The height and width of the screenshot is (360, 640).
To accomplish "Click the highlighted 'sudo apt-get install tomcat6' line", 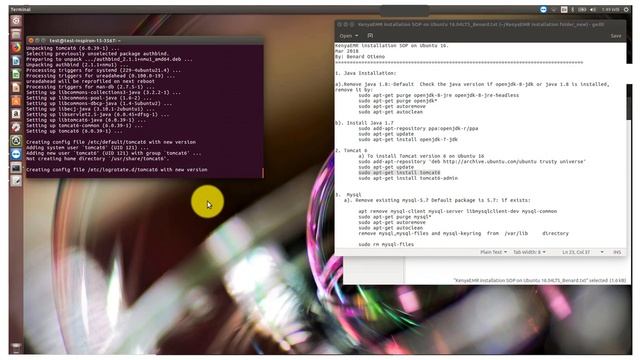I will tap(399, 173).
